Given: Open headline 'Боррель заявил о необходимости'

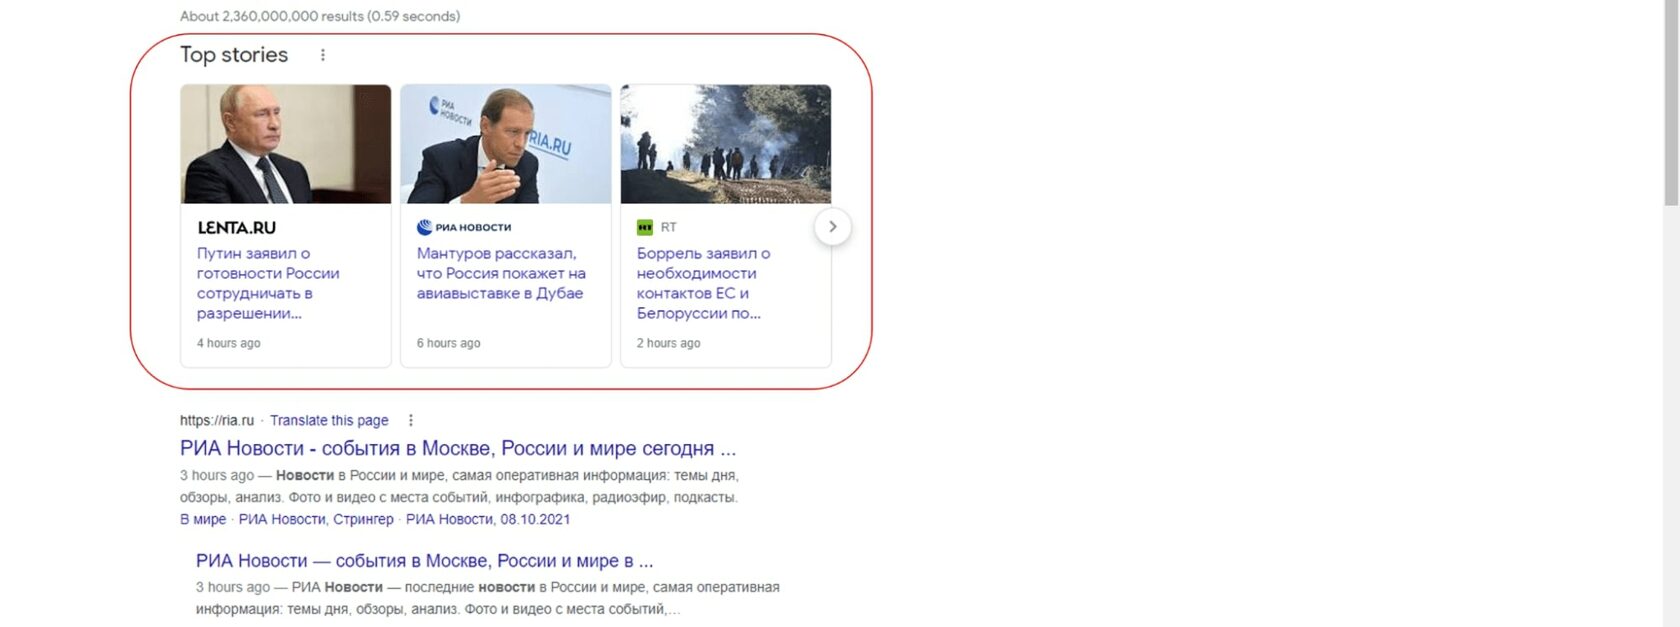Looking at the screenshot, I should [703, 283].
